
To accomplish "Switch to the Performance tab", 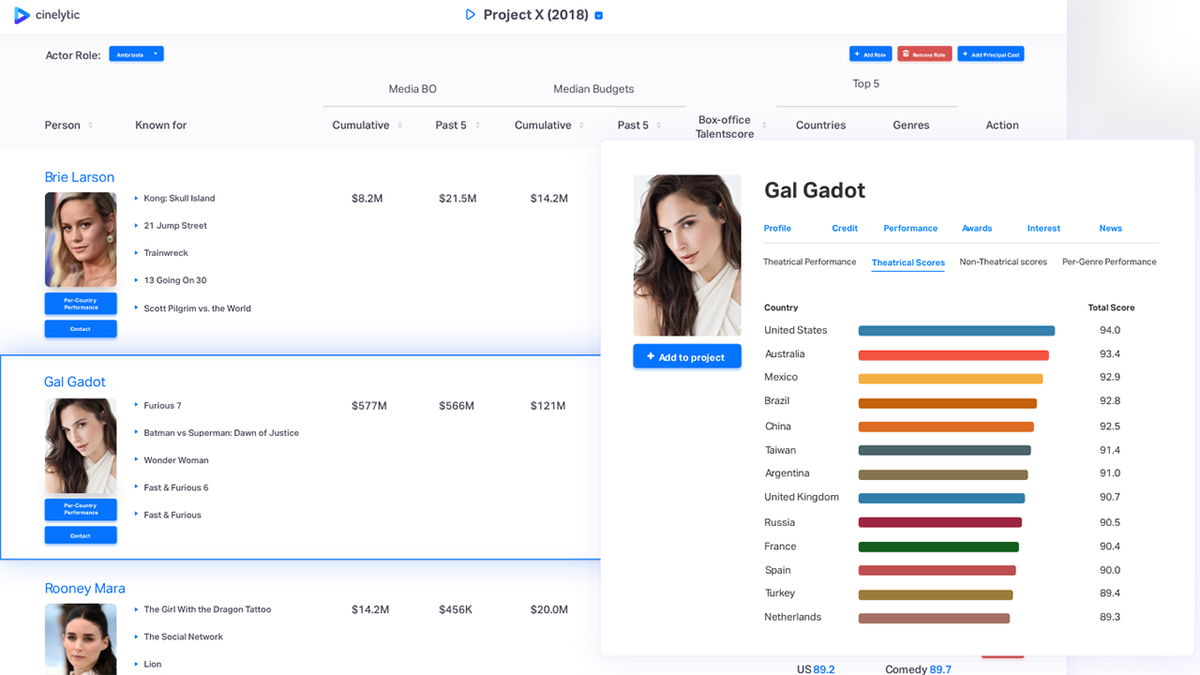I will point(910,228).
